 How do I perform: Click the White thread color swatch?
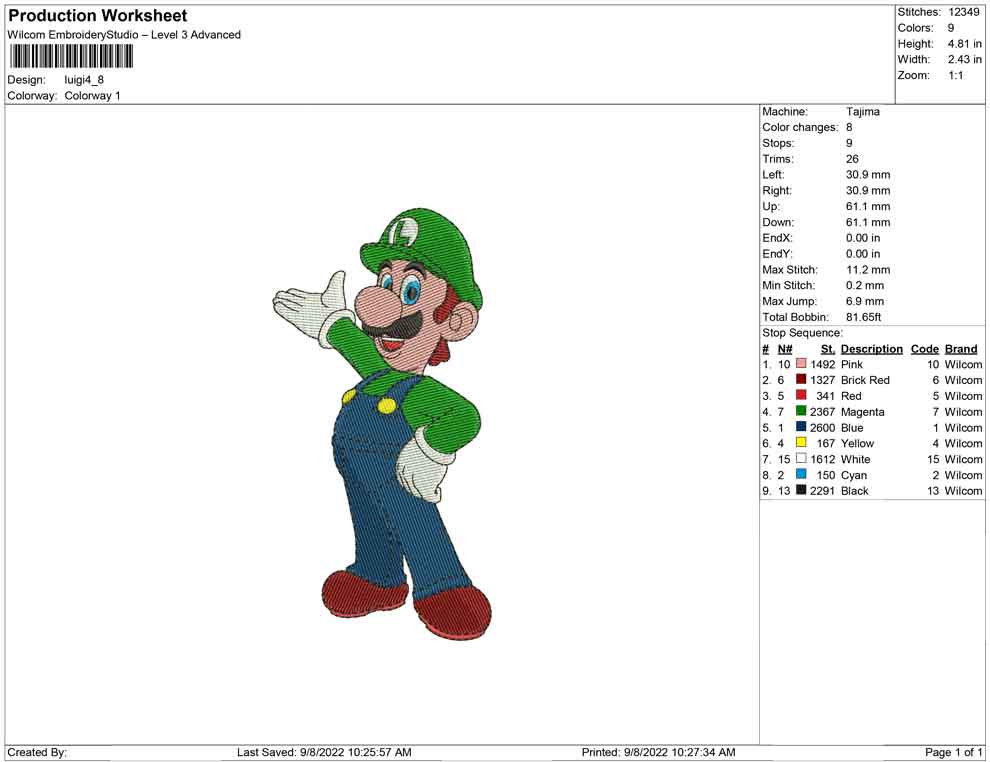tap(801, 459)
